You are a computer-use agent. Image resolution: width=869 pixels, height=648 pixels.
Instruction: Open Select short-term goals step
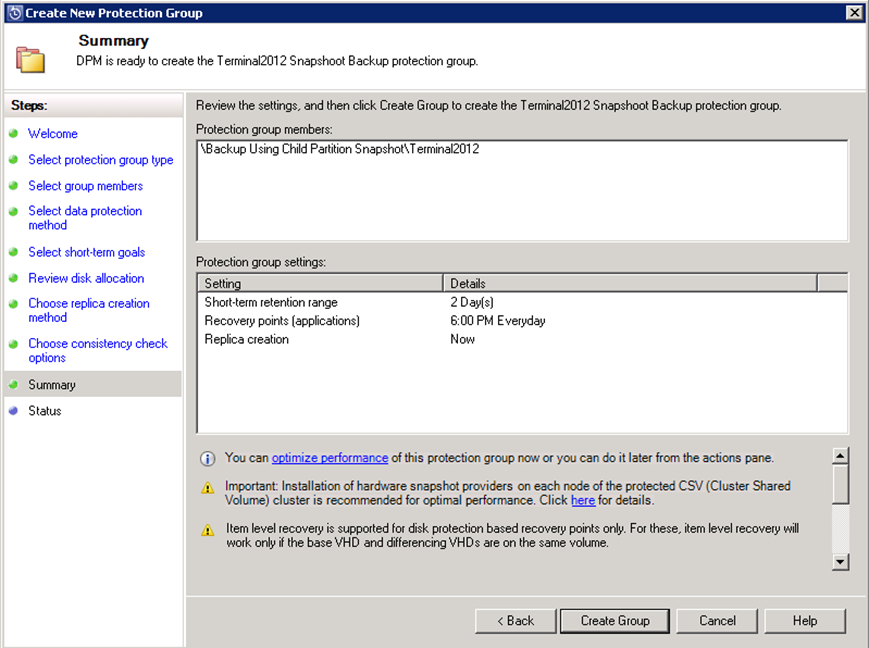coord(86,252)
